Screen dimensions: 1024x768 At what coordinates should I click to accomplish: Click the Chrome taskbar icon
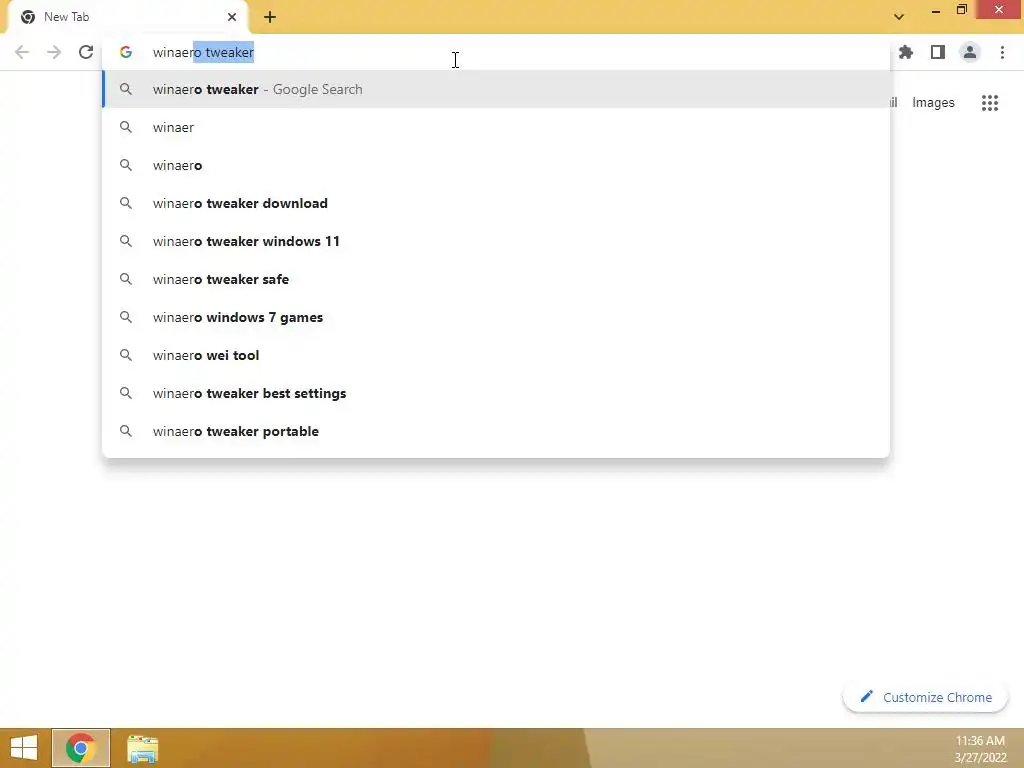(x=80, y=748)
